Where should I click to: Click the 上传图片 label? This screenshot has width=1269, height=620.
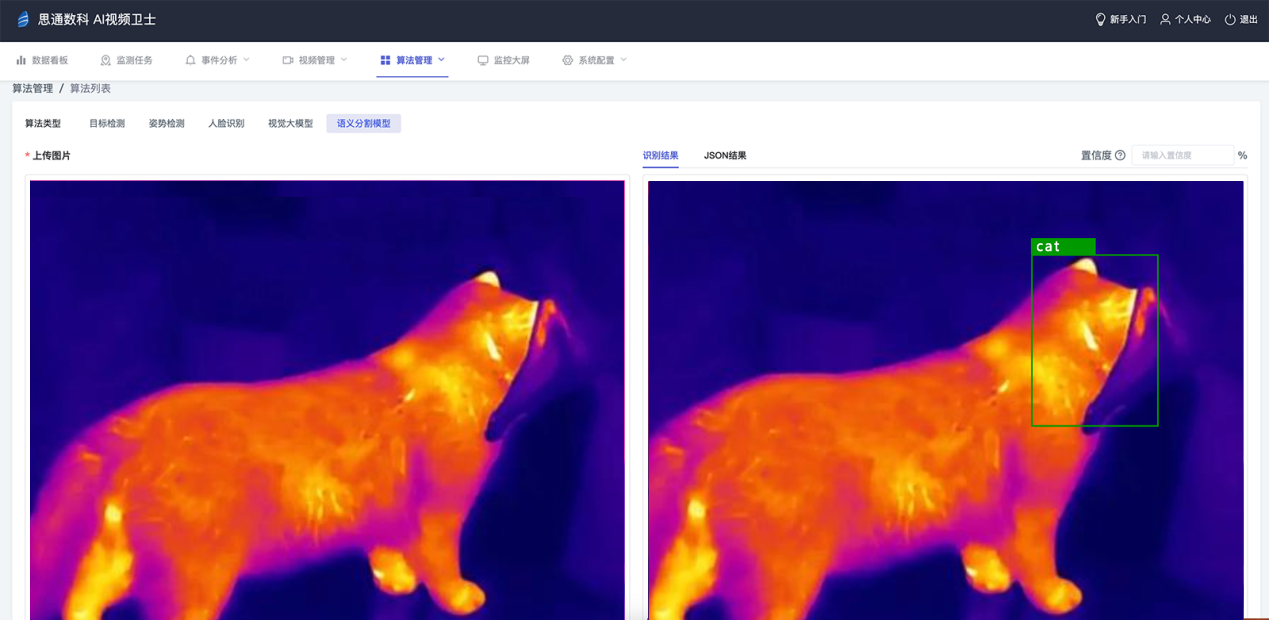pyautogui.click(x=51, y=155)
